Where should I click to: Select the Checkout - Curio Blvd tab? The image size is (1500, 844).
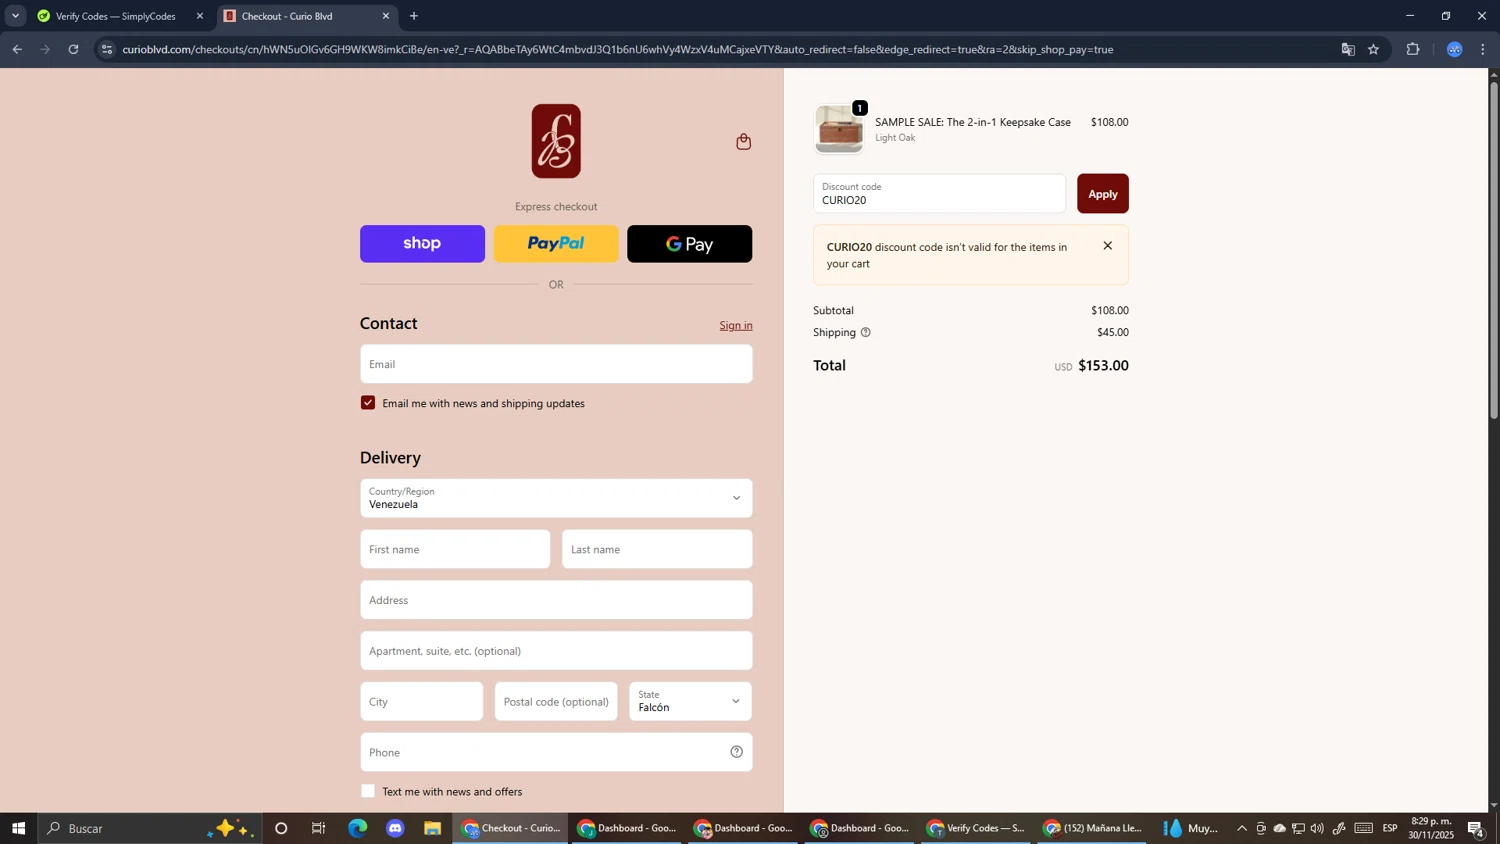[307, 16]
